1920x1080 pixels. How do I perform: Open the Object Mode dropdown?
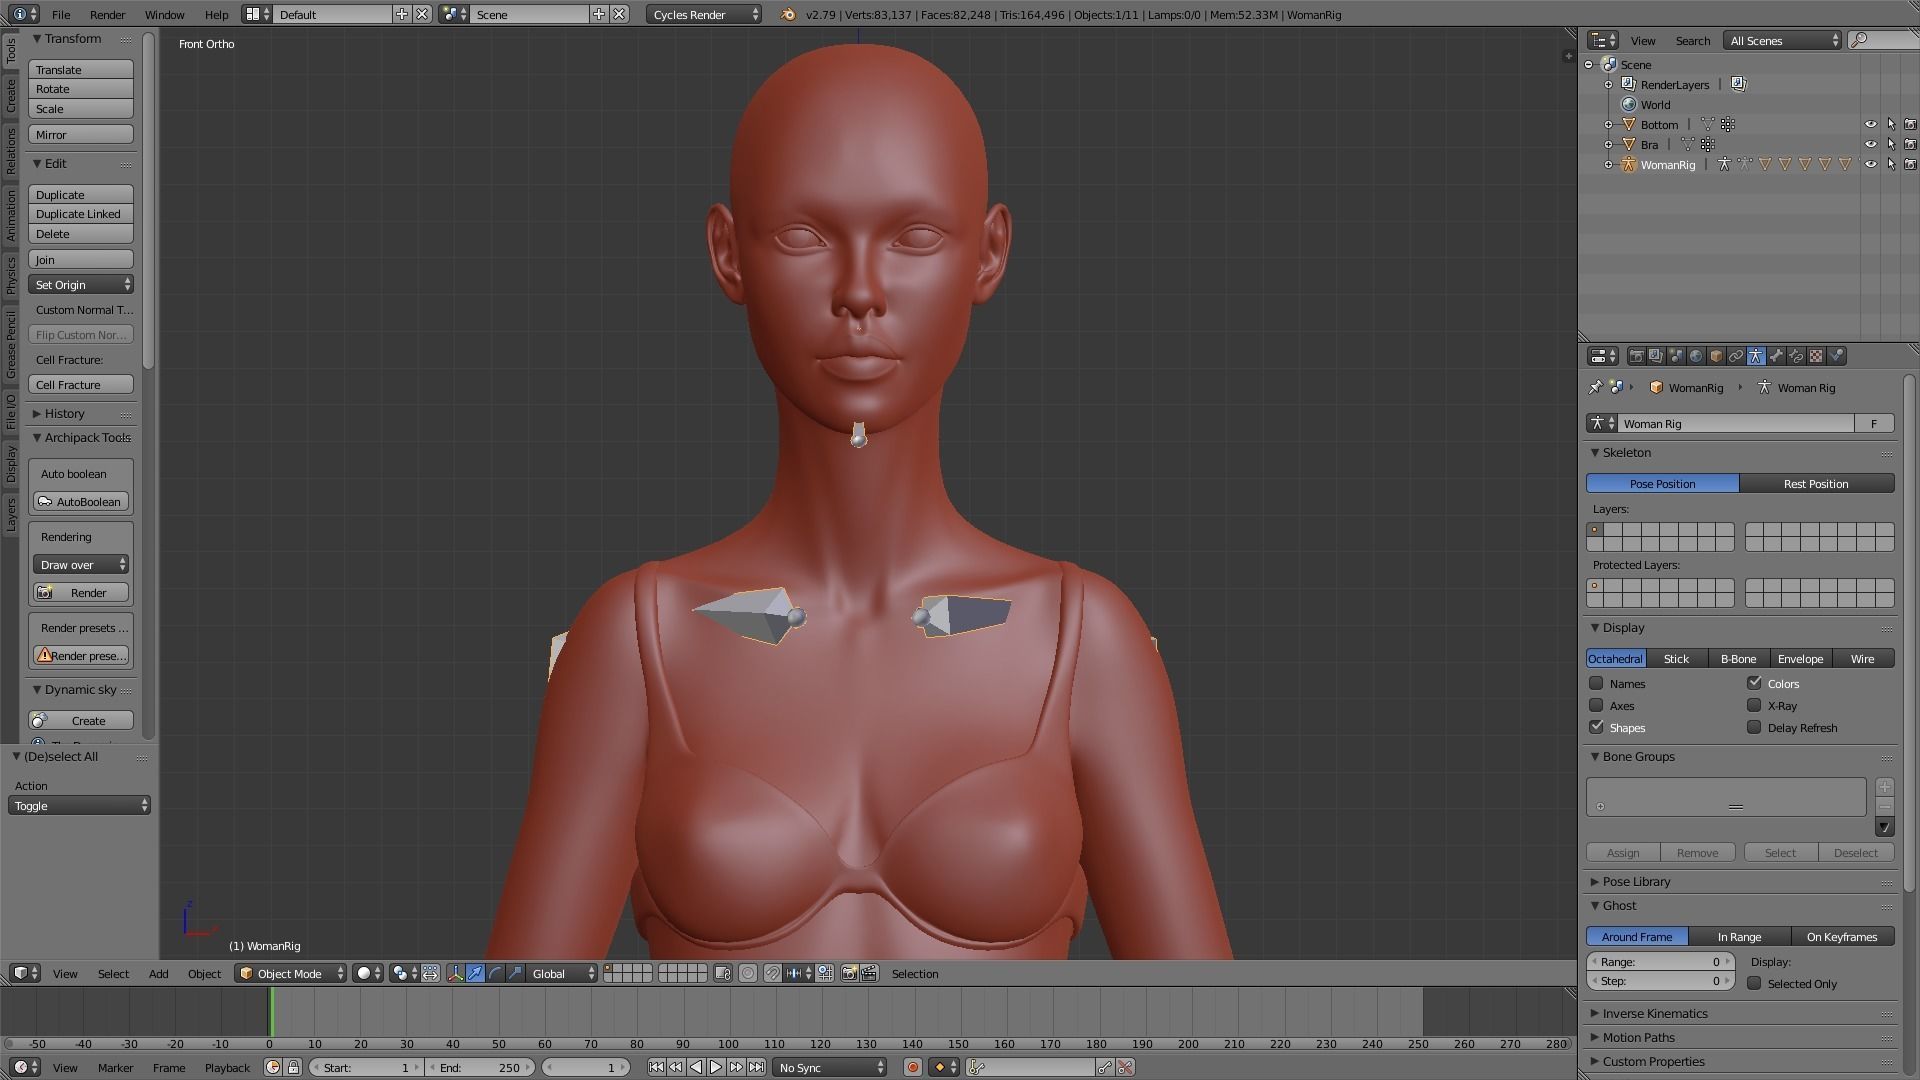[290, 973]
